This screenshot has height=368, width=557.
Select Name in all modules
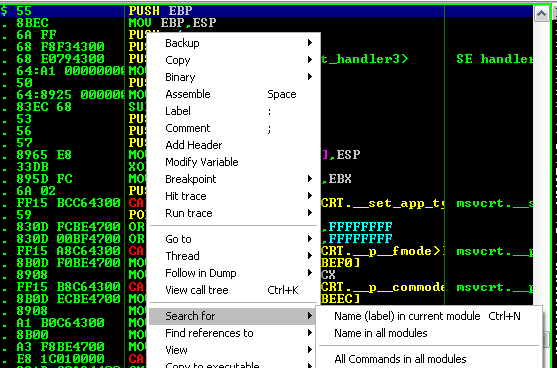[x=429, y=333]
